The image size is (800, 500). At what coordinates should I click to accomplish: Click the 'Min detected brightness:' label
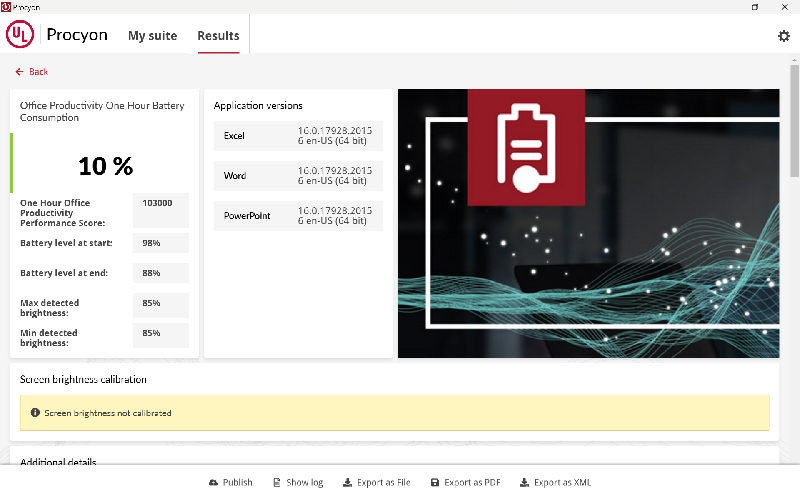pos(49,338)
